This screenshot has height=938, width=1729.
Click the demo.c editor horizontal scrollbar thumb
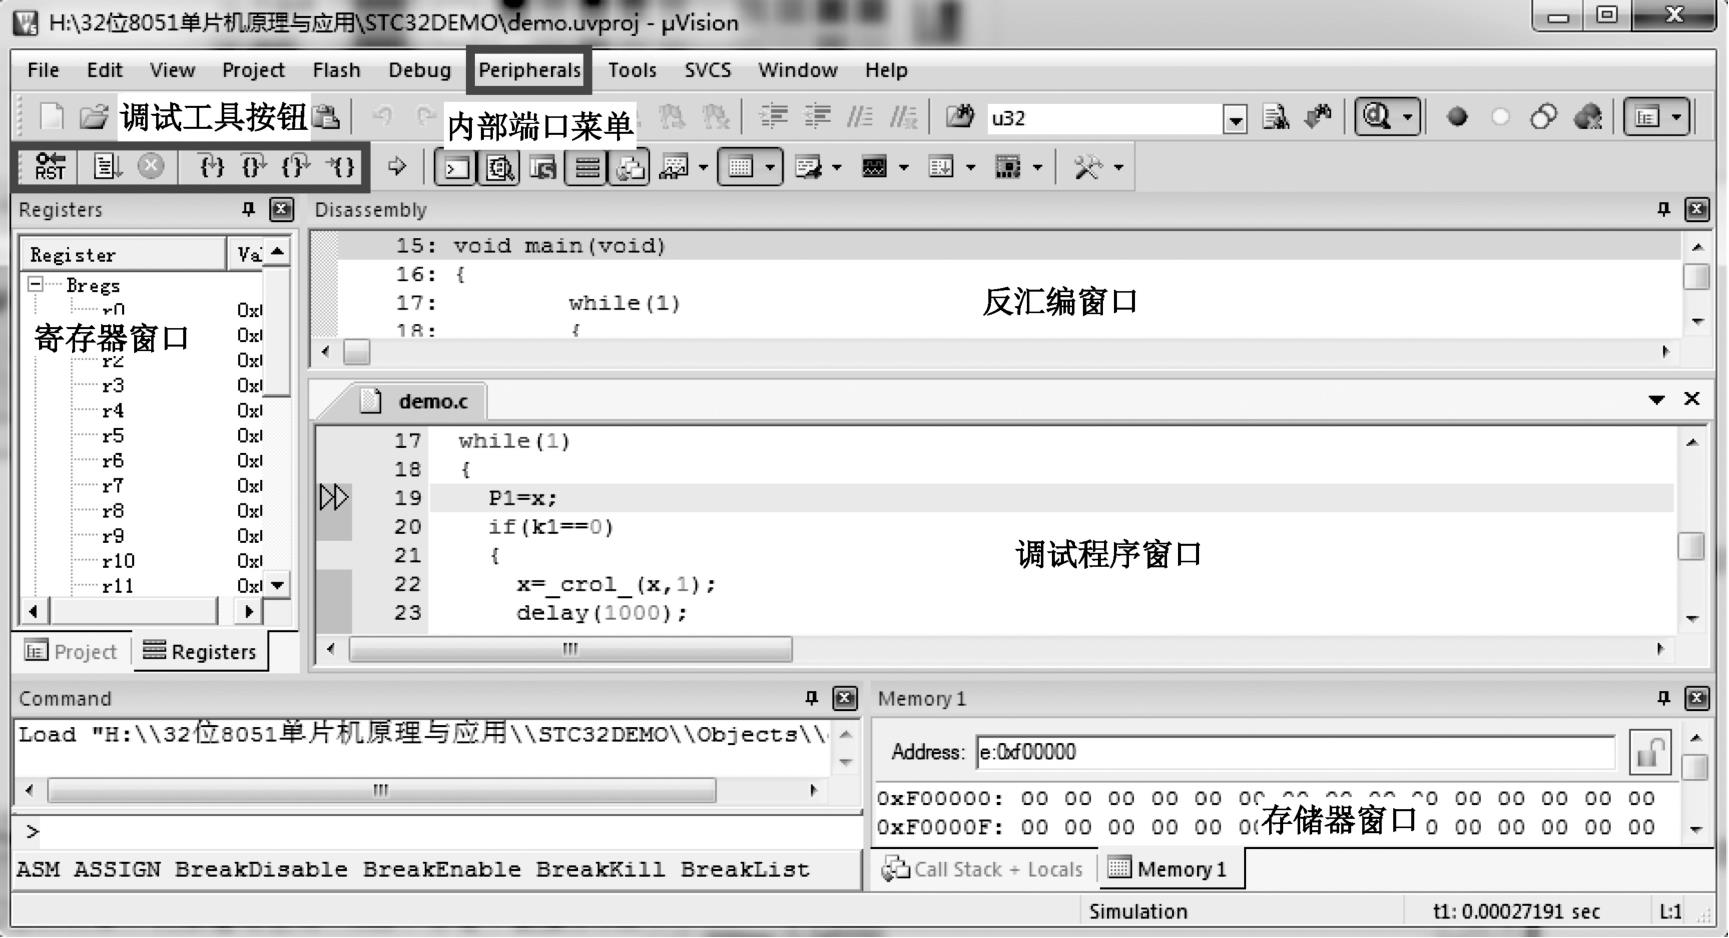pyautogui.click(x=570, y=649)
